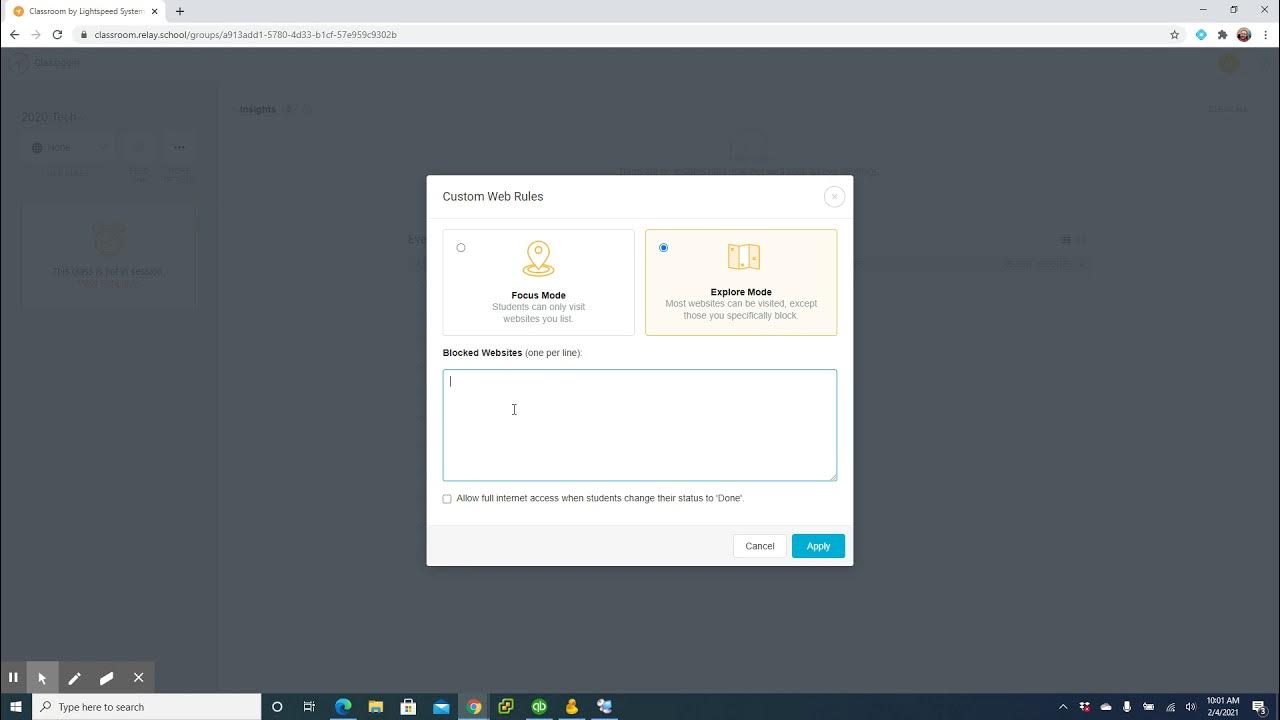Open the OneDrive cloud tray icon
The image size is (1280, 720).
click(1106, 707)
